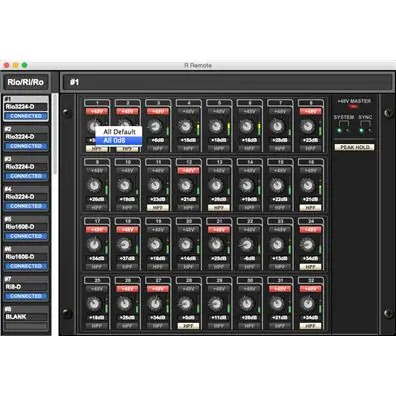396x396 pixels.
Task: Click the Rio/RI/Ro header button
Action: [x=26, y=82]
